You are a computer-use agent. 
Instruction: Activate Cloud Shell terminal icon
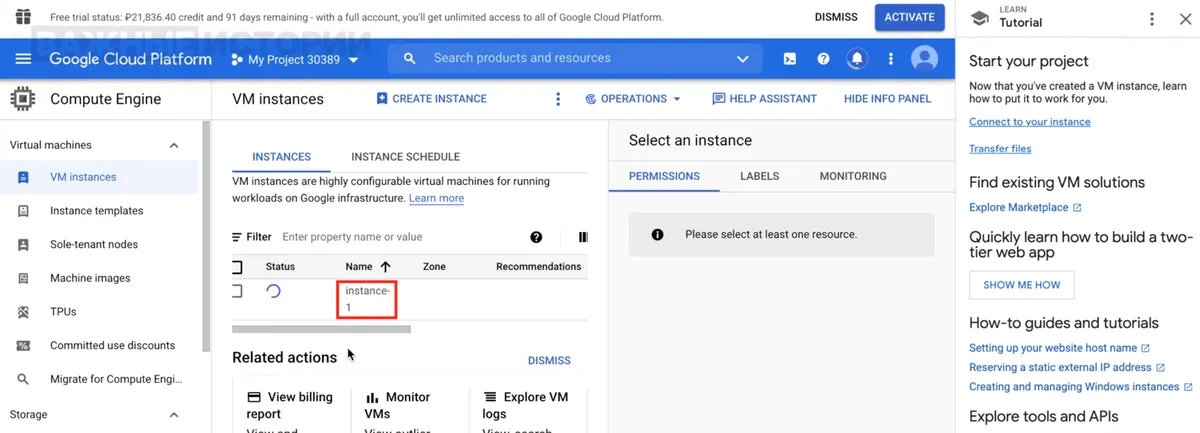pos(790,59)
